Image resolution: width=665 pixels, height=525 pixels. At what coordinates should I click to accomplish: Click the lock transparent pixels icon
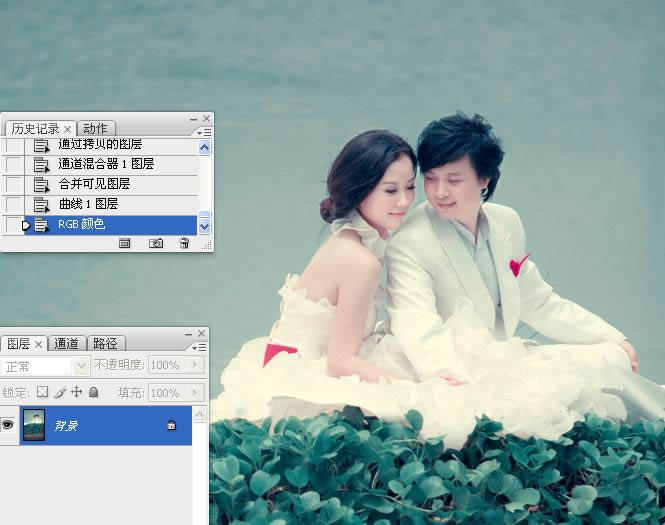42,393
